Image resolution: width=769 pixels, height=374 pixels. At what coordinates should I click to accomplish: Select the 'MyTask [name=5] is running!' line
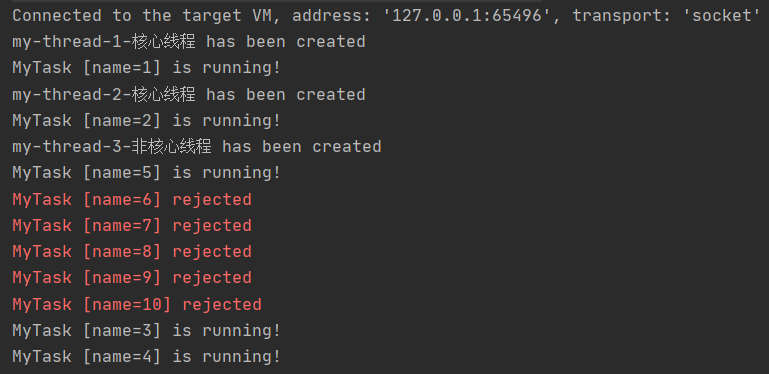pyautogui.click(x=147, y=173)
